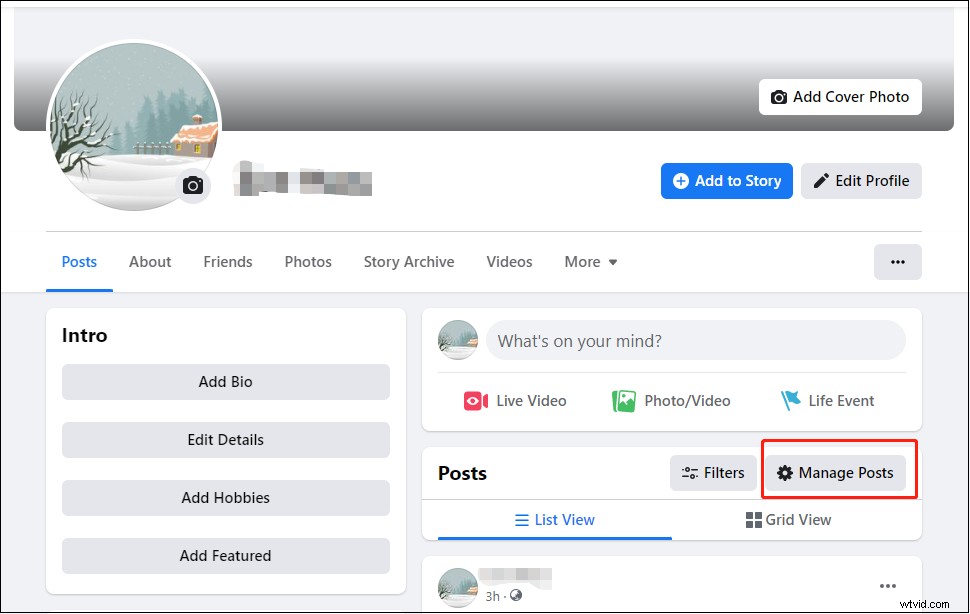
Task: Go to the Story Archive tab
Action: click(408, 261)
